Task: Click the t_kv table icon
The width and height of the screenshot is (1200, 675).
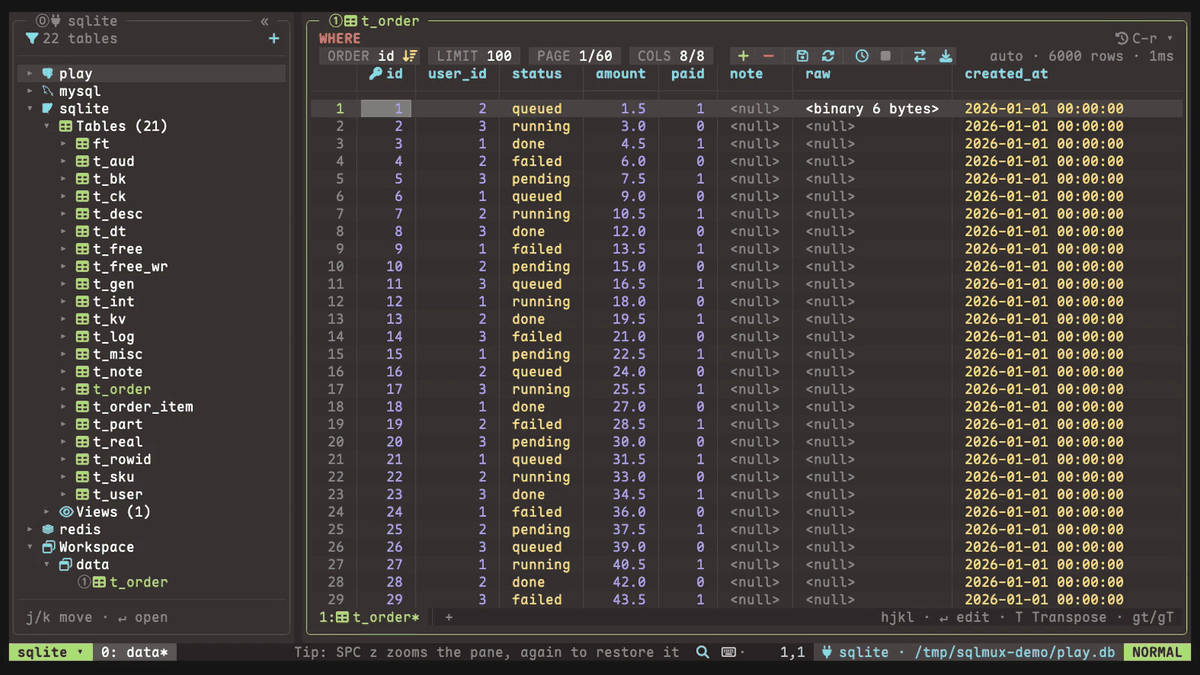Action: (82, 319)
